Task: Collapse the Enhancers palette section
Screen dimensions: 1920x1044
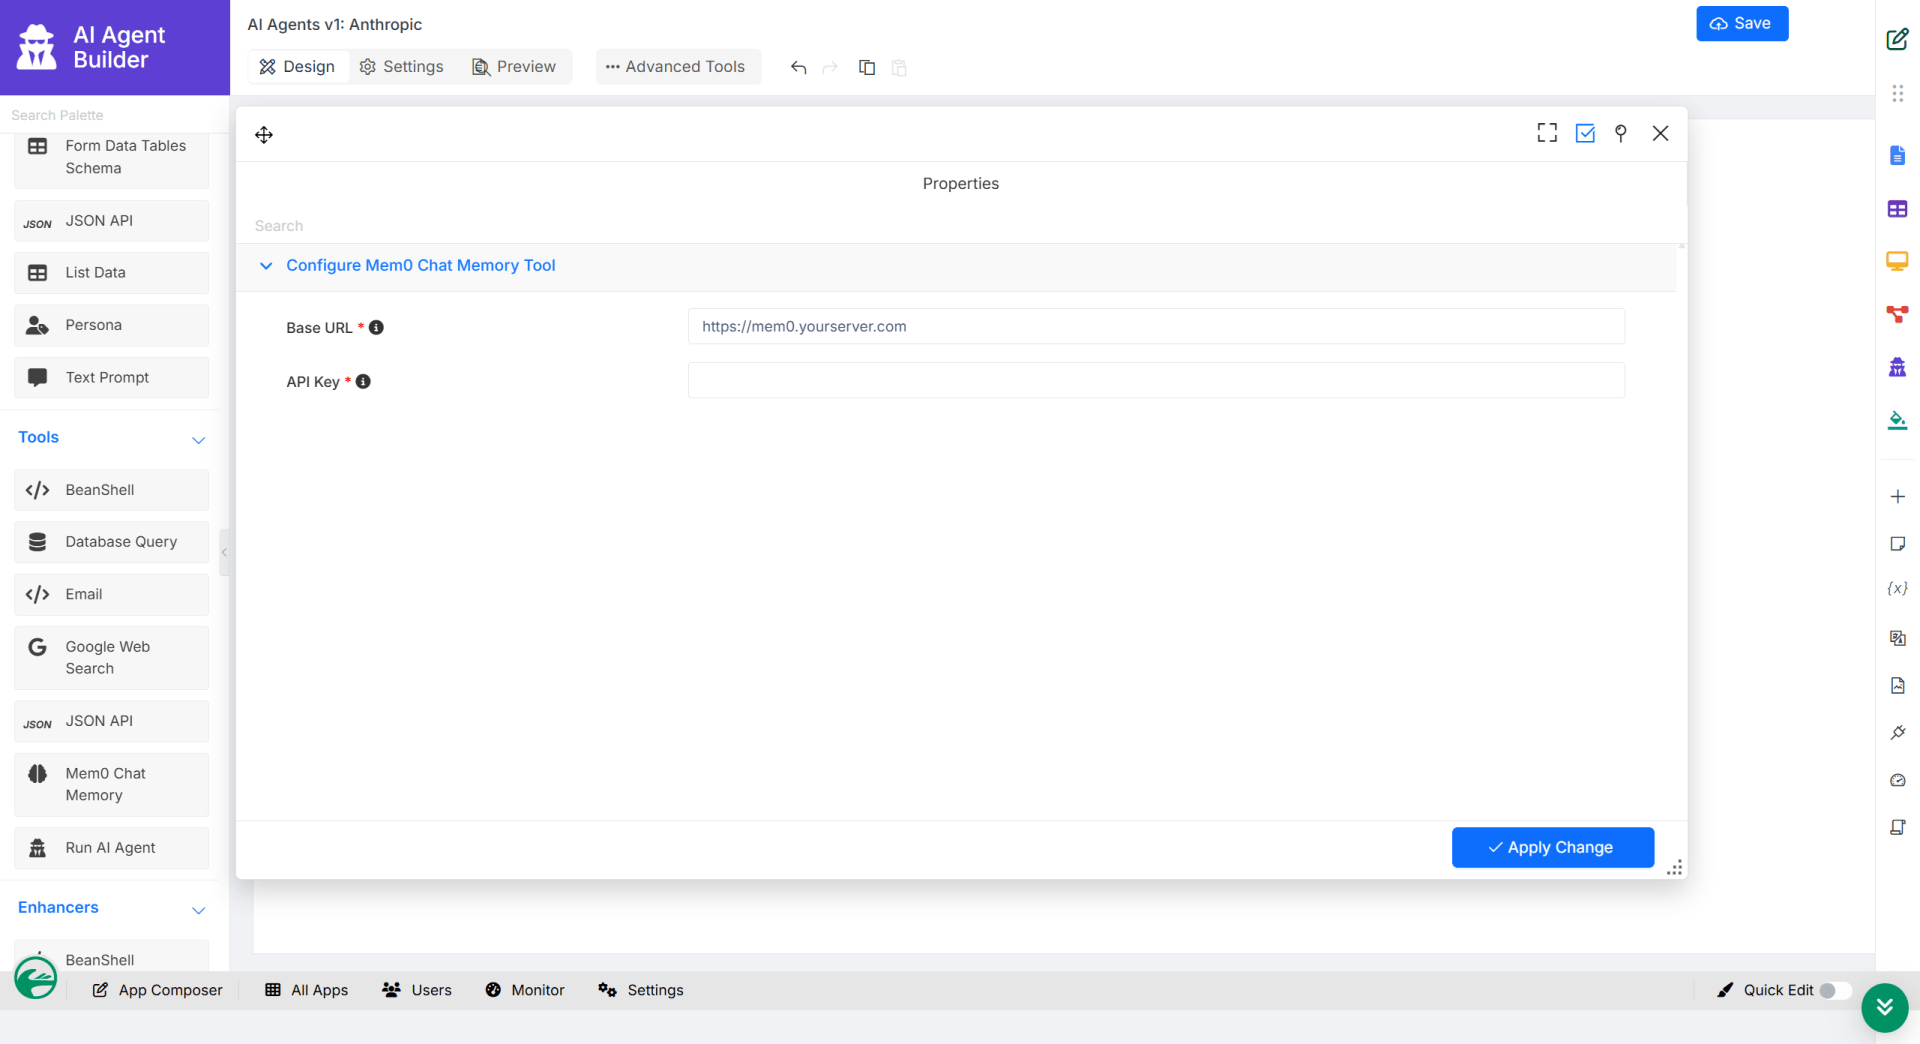Action: [198, 909]
